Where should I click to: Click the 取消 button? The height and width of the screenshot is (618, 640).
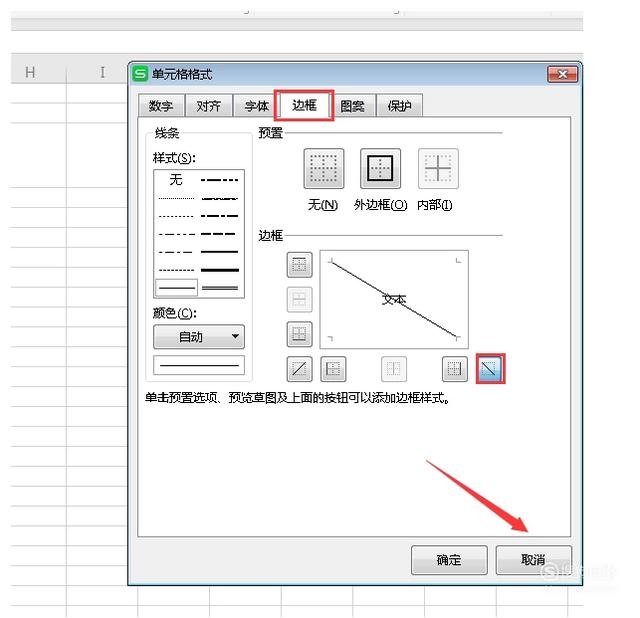[x=533, y=560]
